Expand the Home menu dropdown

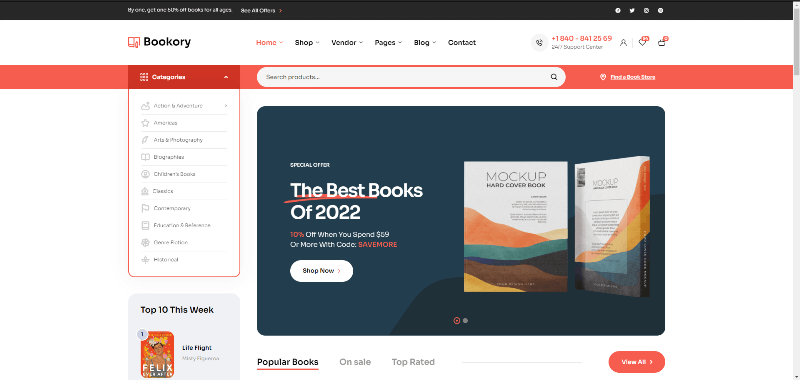[281, 43]
